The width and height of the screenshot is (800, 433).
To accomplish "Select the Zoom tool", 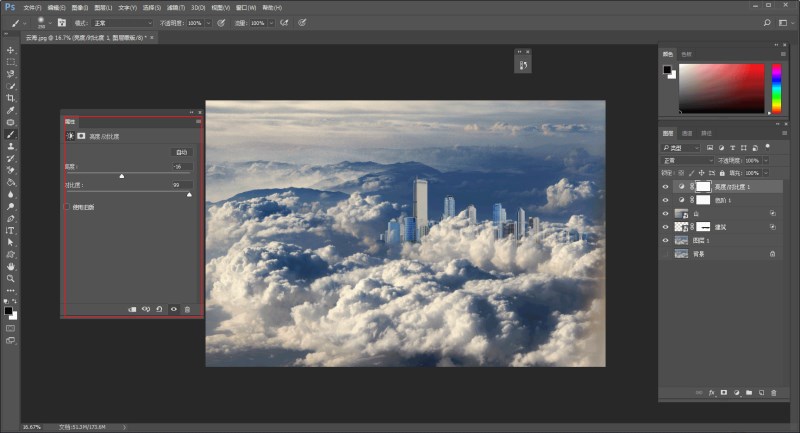I will 11,278.
